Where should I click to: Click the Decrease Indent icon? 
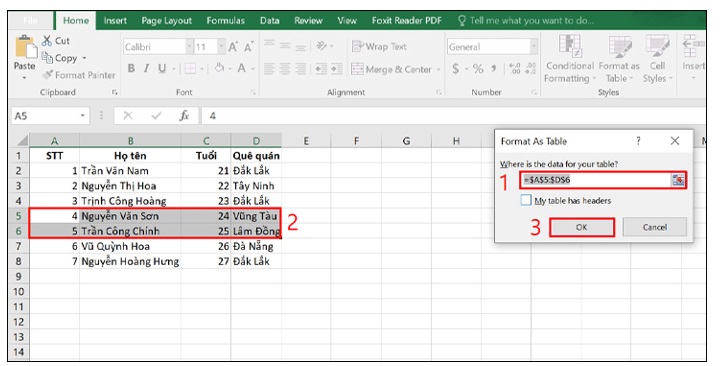tap(321, 69)
